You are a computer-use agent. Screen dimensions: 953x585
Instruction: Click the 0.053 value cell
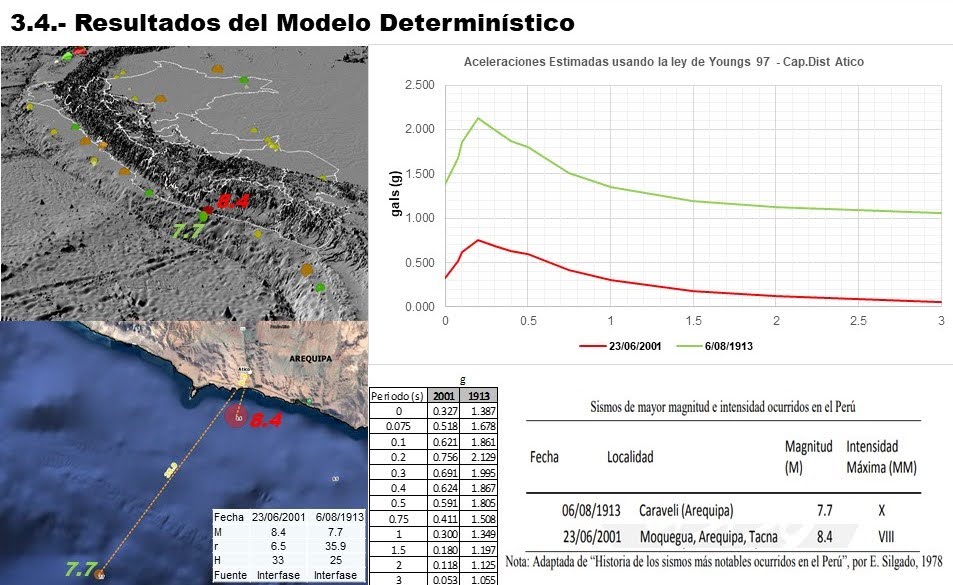click(x=444, y=580)
